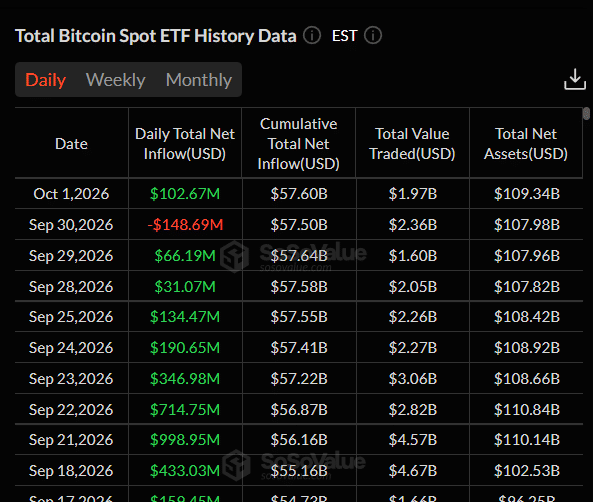This screenshot has width=593, height=502.
Task: Select the Sep 29,2026 date cell
Action: (71, 256)
